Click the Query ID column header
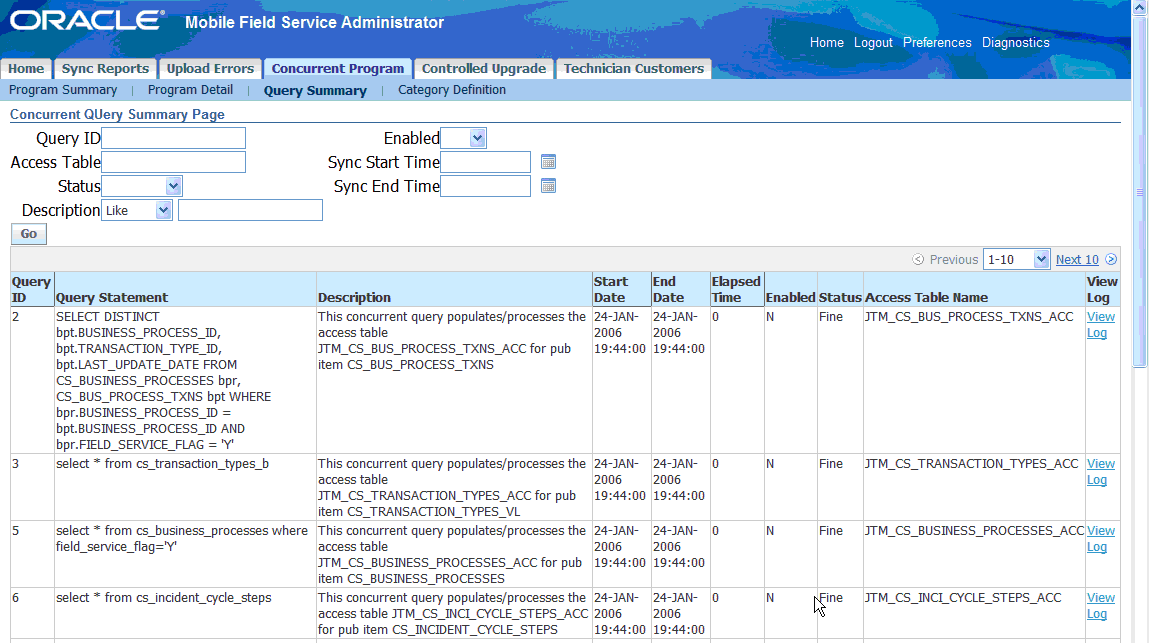Screen dimensions: 1150x643 (x=31, y=290)
